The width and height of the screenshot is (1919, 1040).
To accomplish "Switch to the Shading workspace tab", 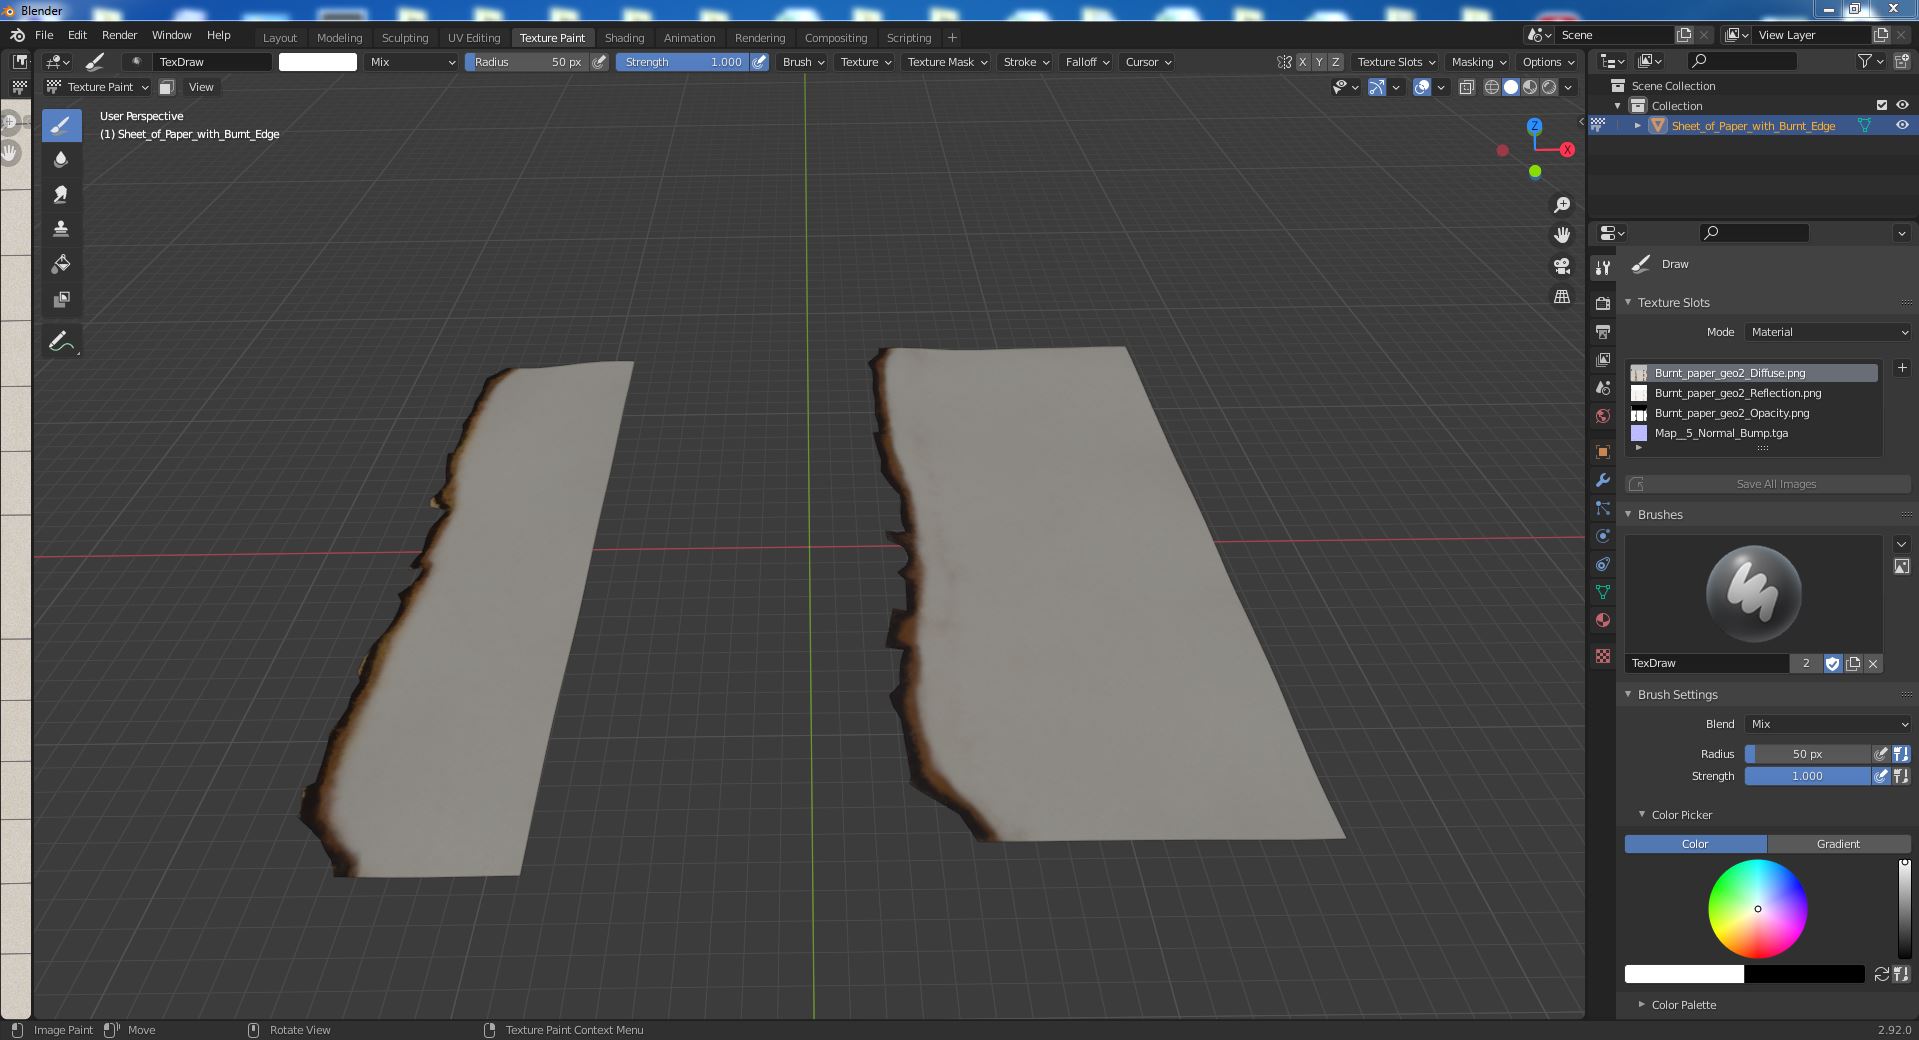I will [x=624, y=38].
